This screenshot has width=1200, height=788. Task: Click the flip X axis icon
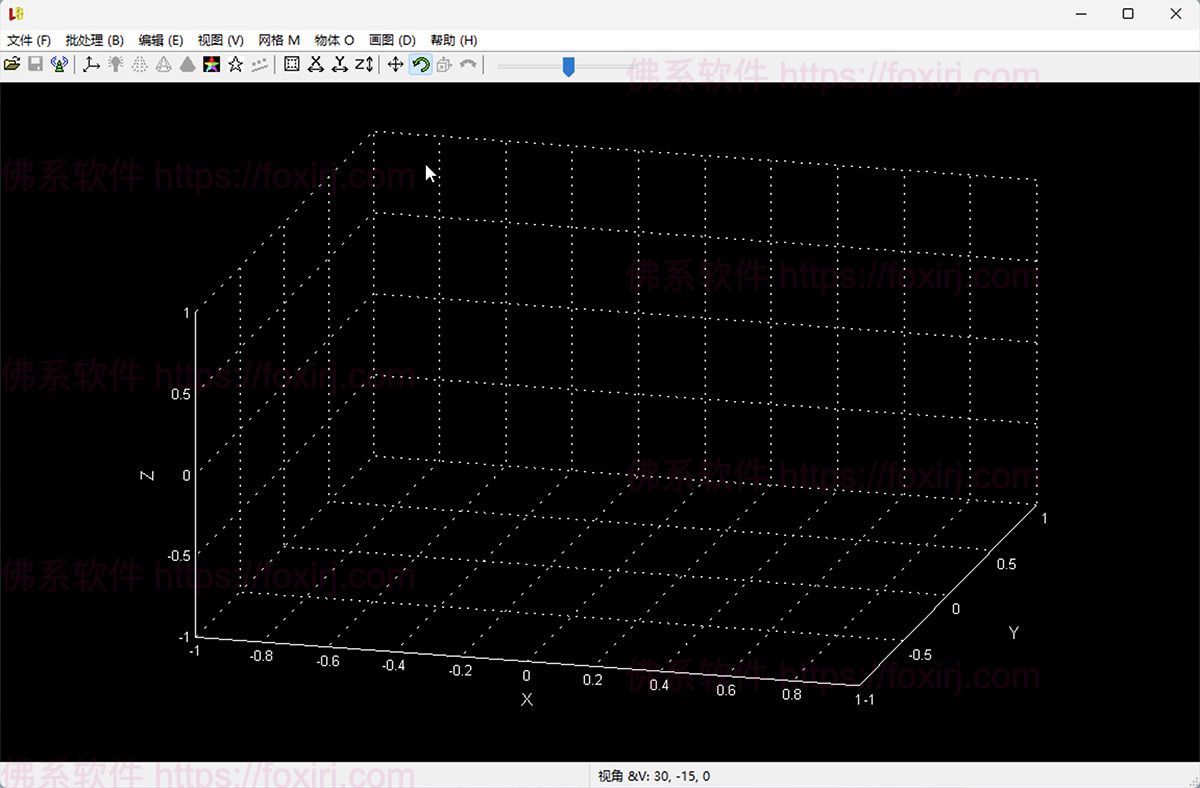coord(315,64)
